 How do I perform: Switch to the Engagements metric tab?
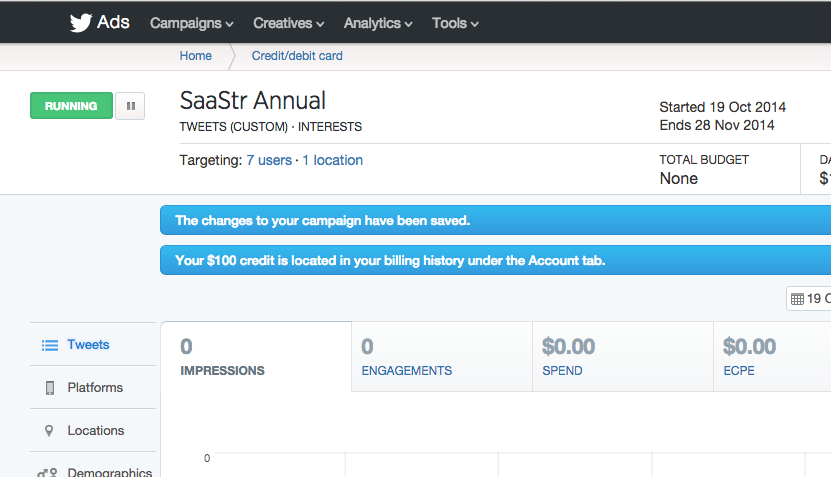442,357
